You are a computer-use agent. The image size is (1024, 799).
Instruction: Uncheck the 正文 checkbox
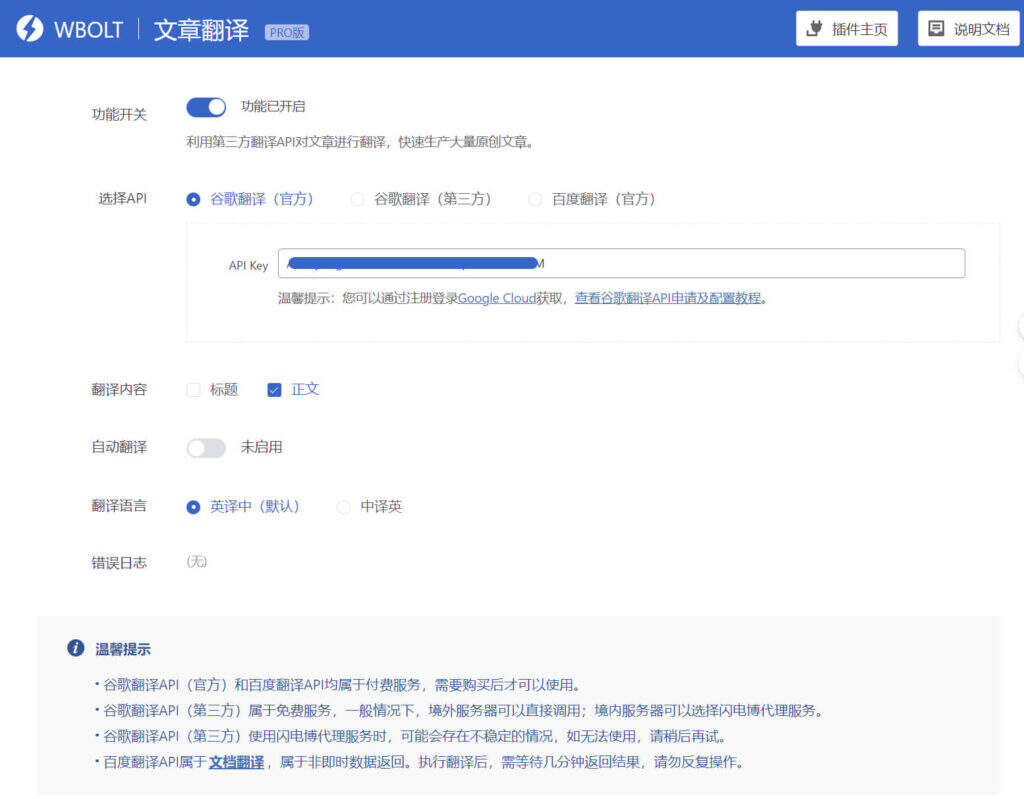(x=275, y=390)
